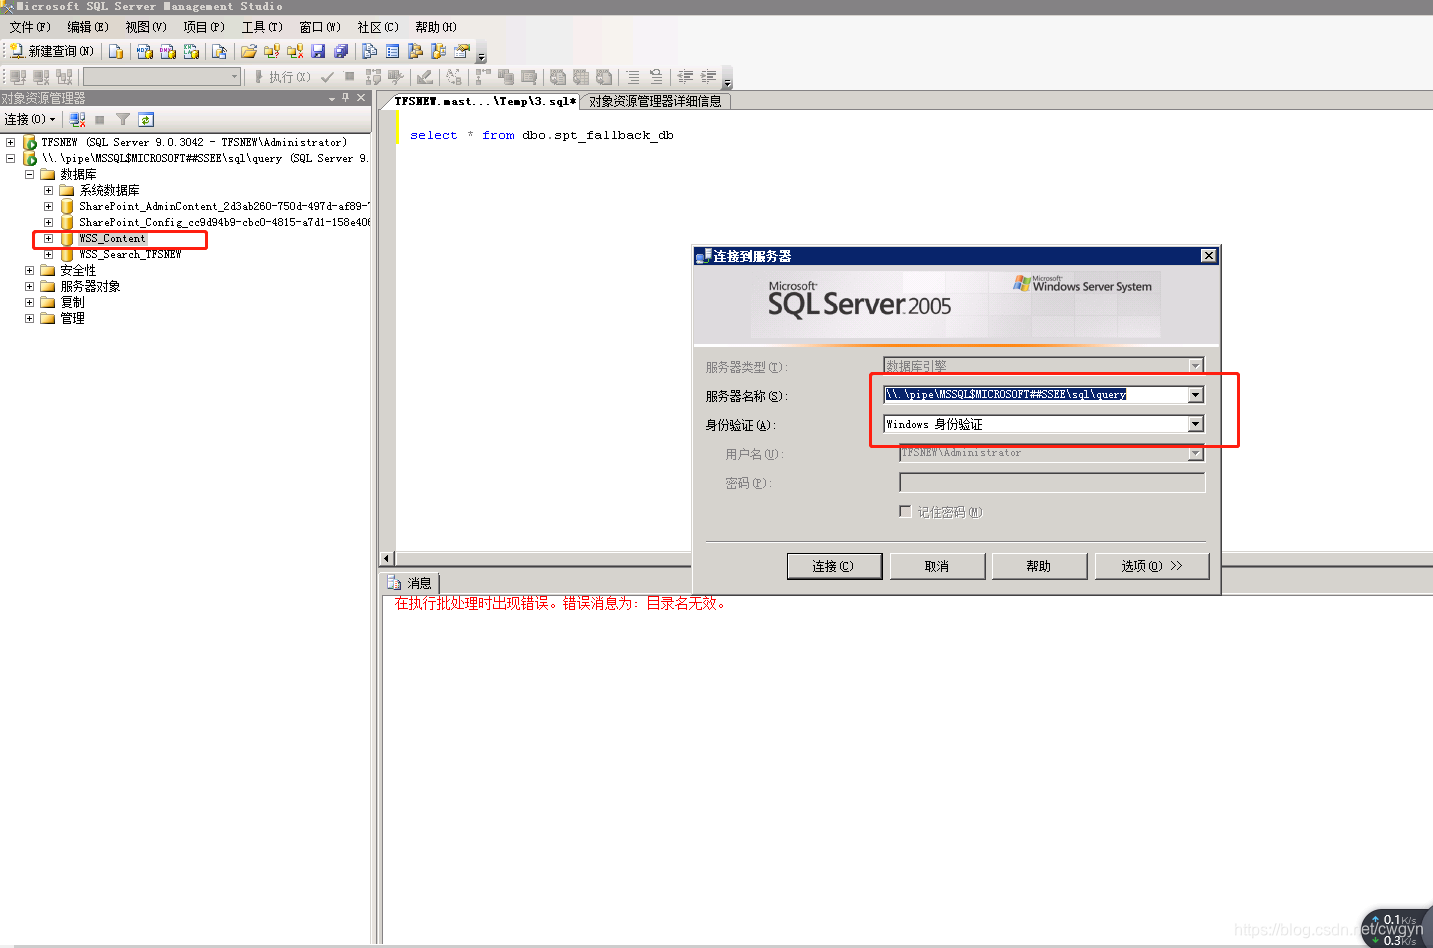
Task: Click the 帮助 (Help) button in dialog
Action: [x=1039, y=566]
